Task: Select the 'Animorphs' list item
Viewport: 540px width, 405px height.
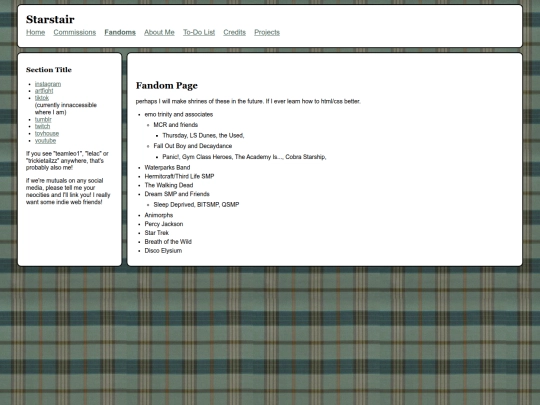Action: pyautogui.click(x=159, y=215)
